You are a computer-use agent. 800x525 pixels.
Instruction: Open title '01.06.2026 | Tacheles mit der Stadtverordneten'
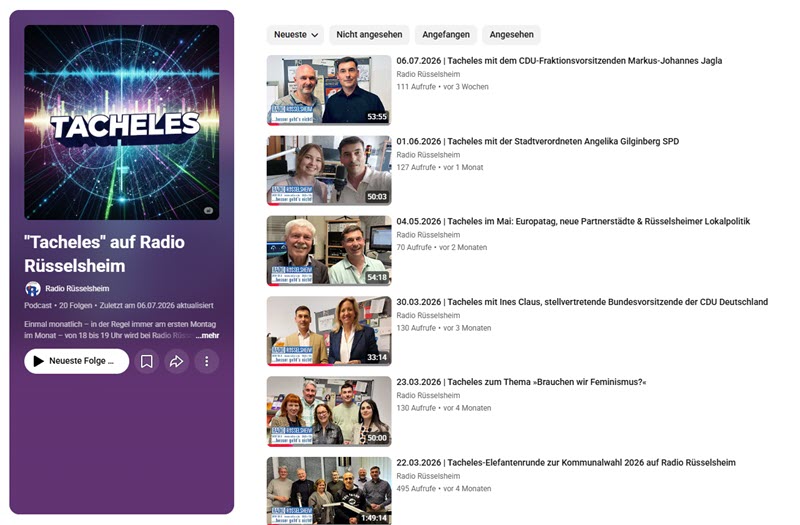click(538, 141)
